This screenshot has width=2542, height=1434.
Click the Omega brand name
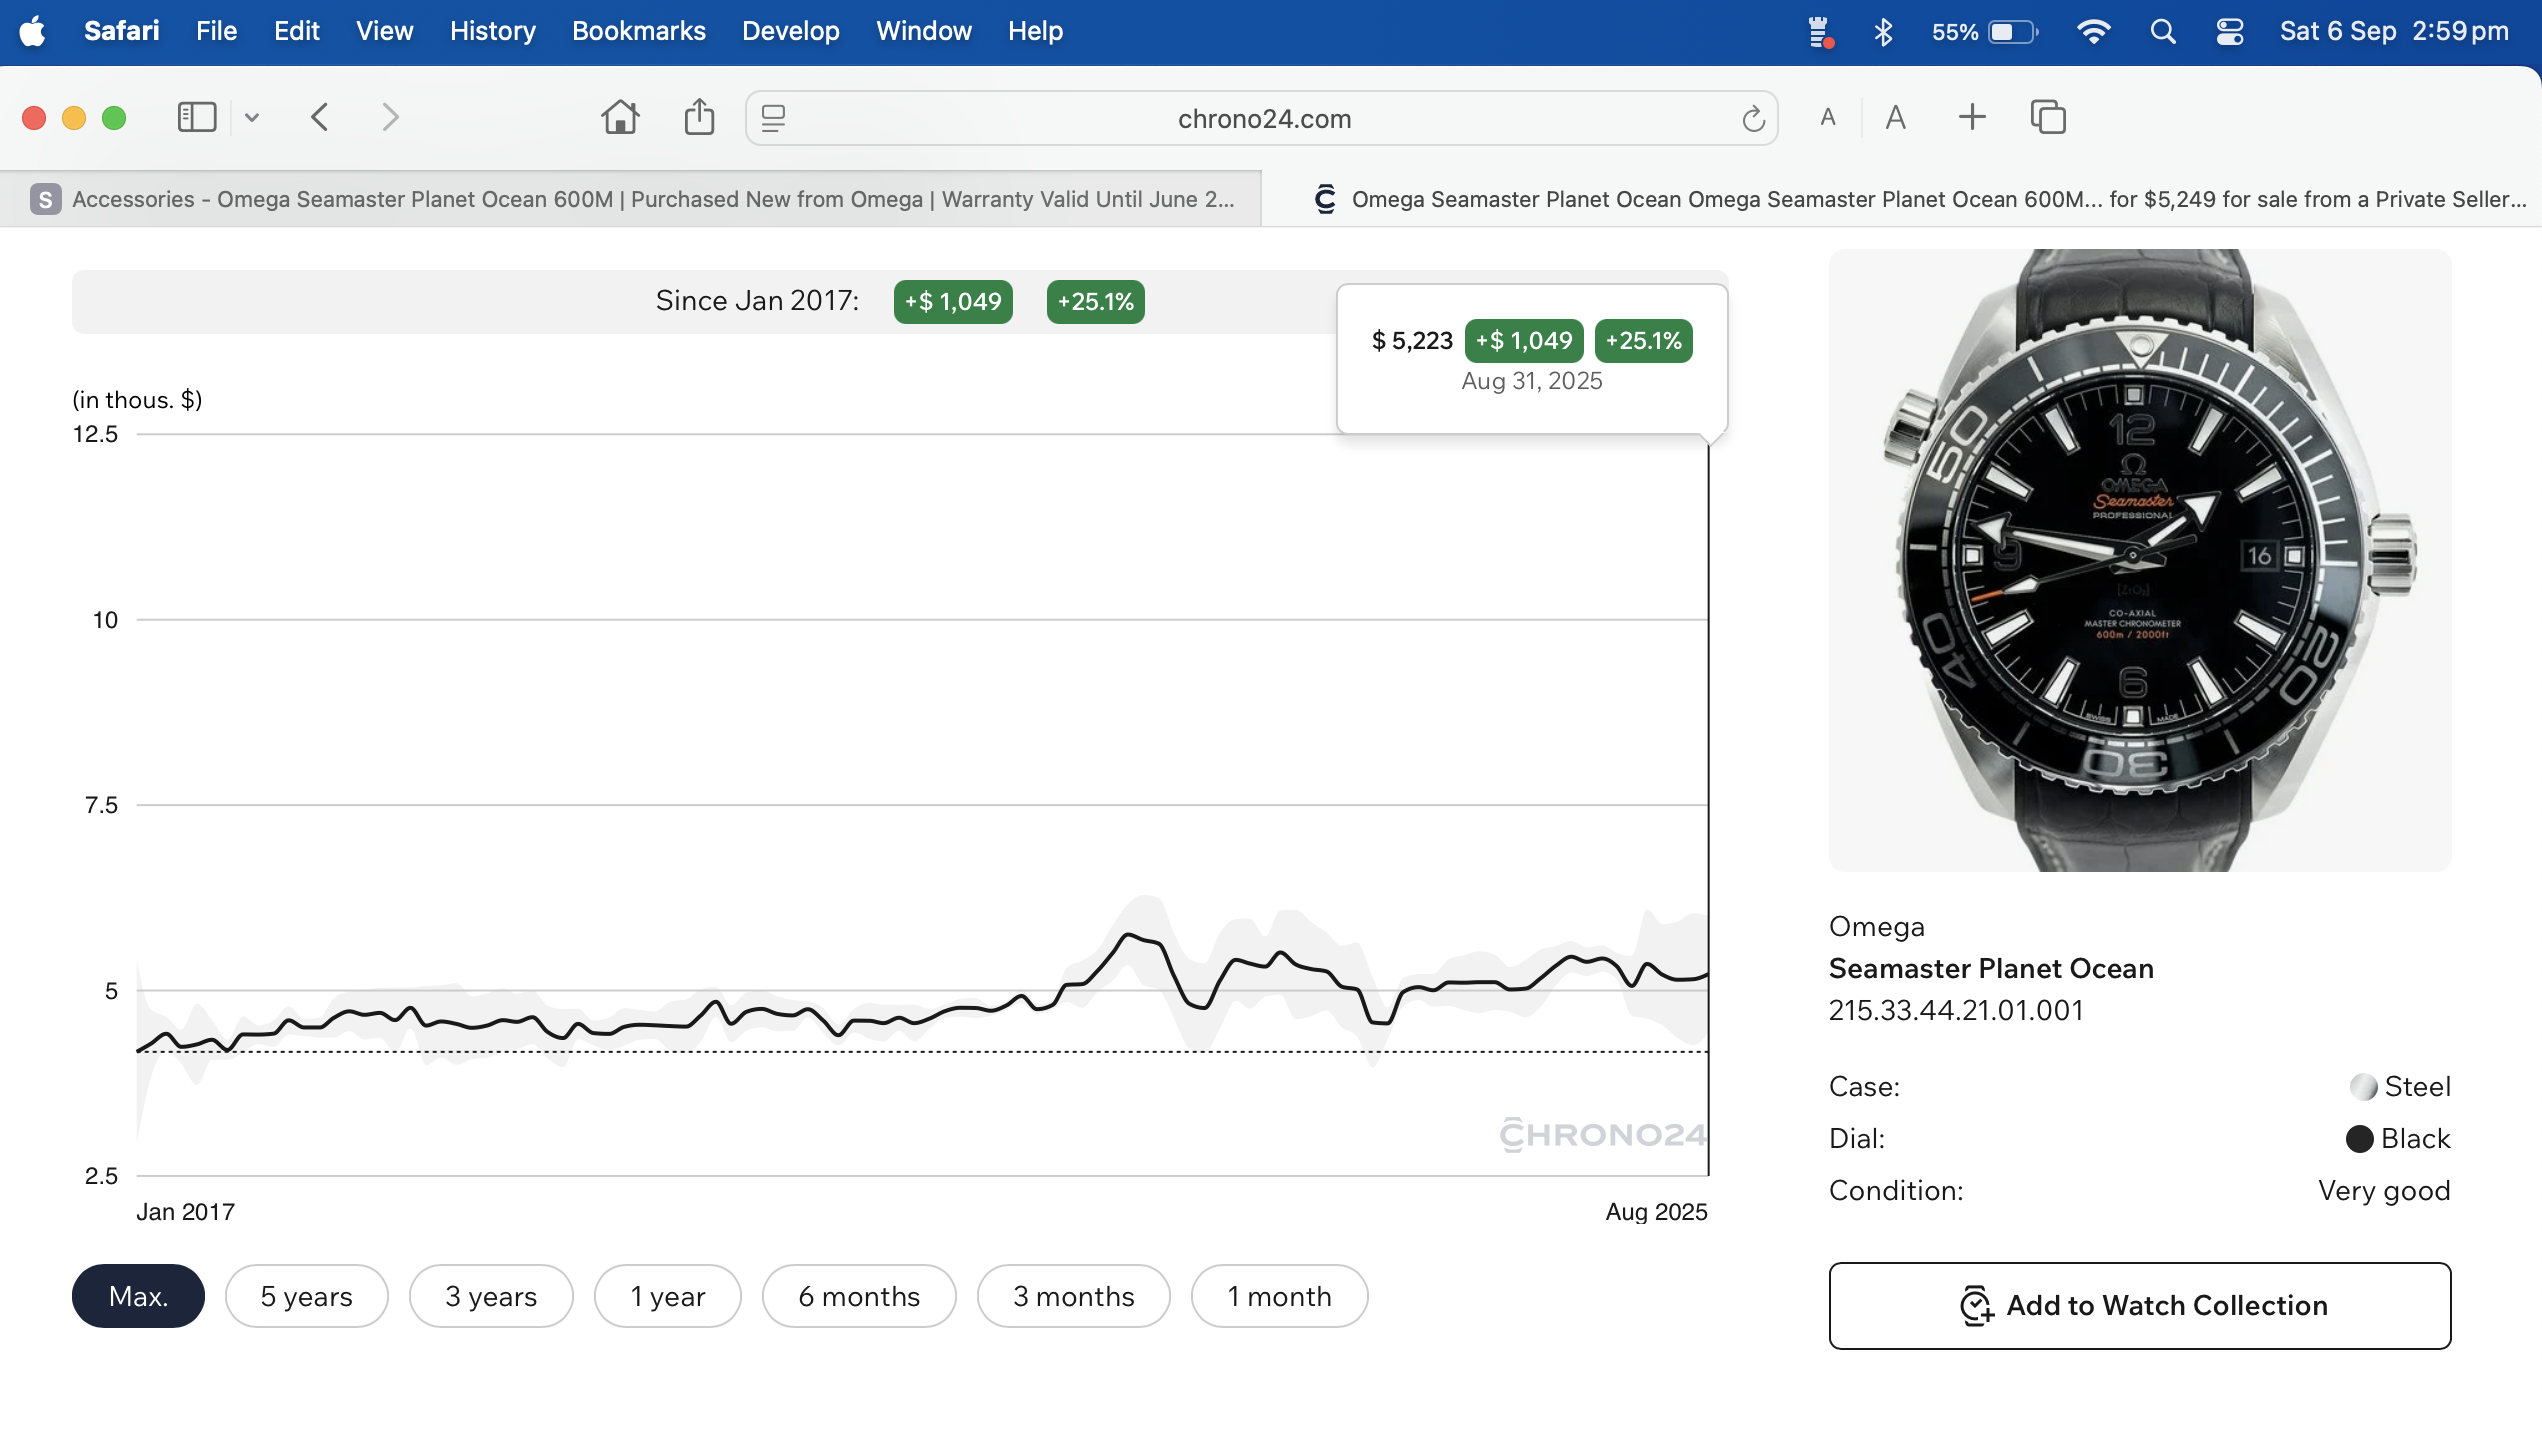1876,927
